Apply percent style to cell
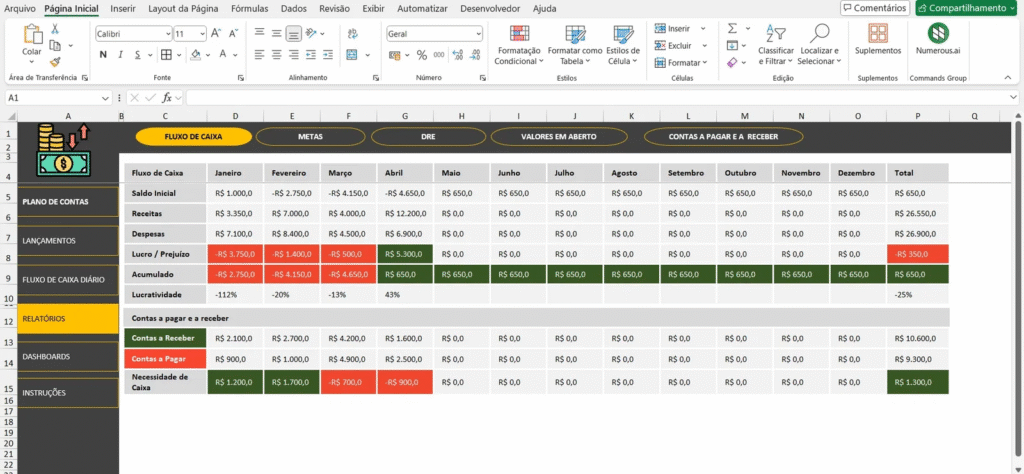 coord(422,55)
